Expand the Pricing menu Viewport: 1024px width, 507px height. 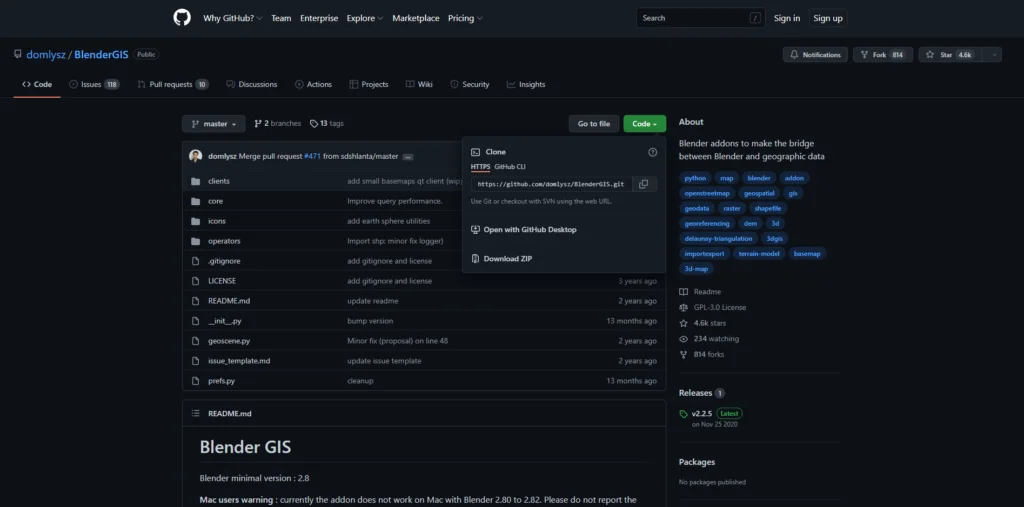pyautogui.click(x=465, y=18)
